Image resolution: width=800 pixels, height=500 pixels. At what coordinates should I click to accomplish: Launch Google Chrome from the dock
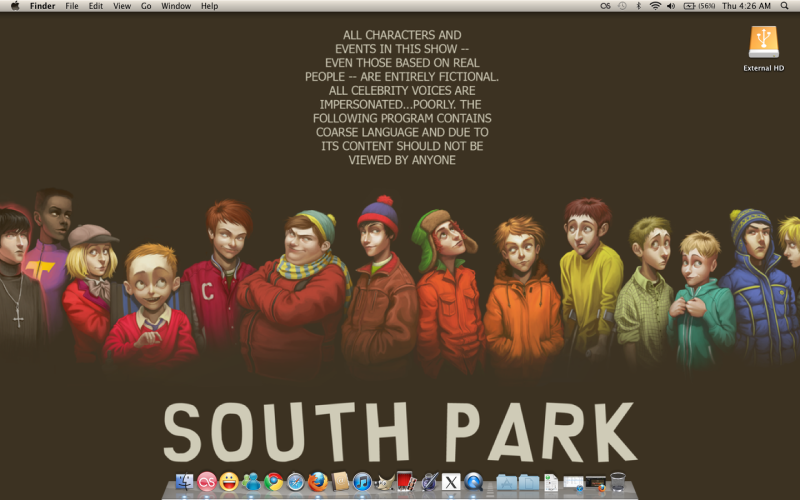pyautogui.click(x=273, y=482)
